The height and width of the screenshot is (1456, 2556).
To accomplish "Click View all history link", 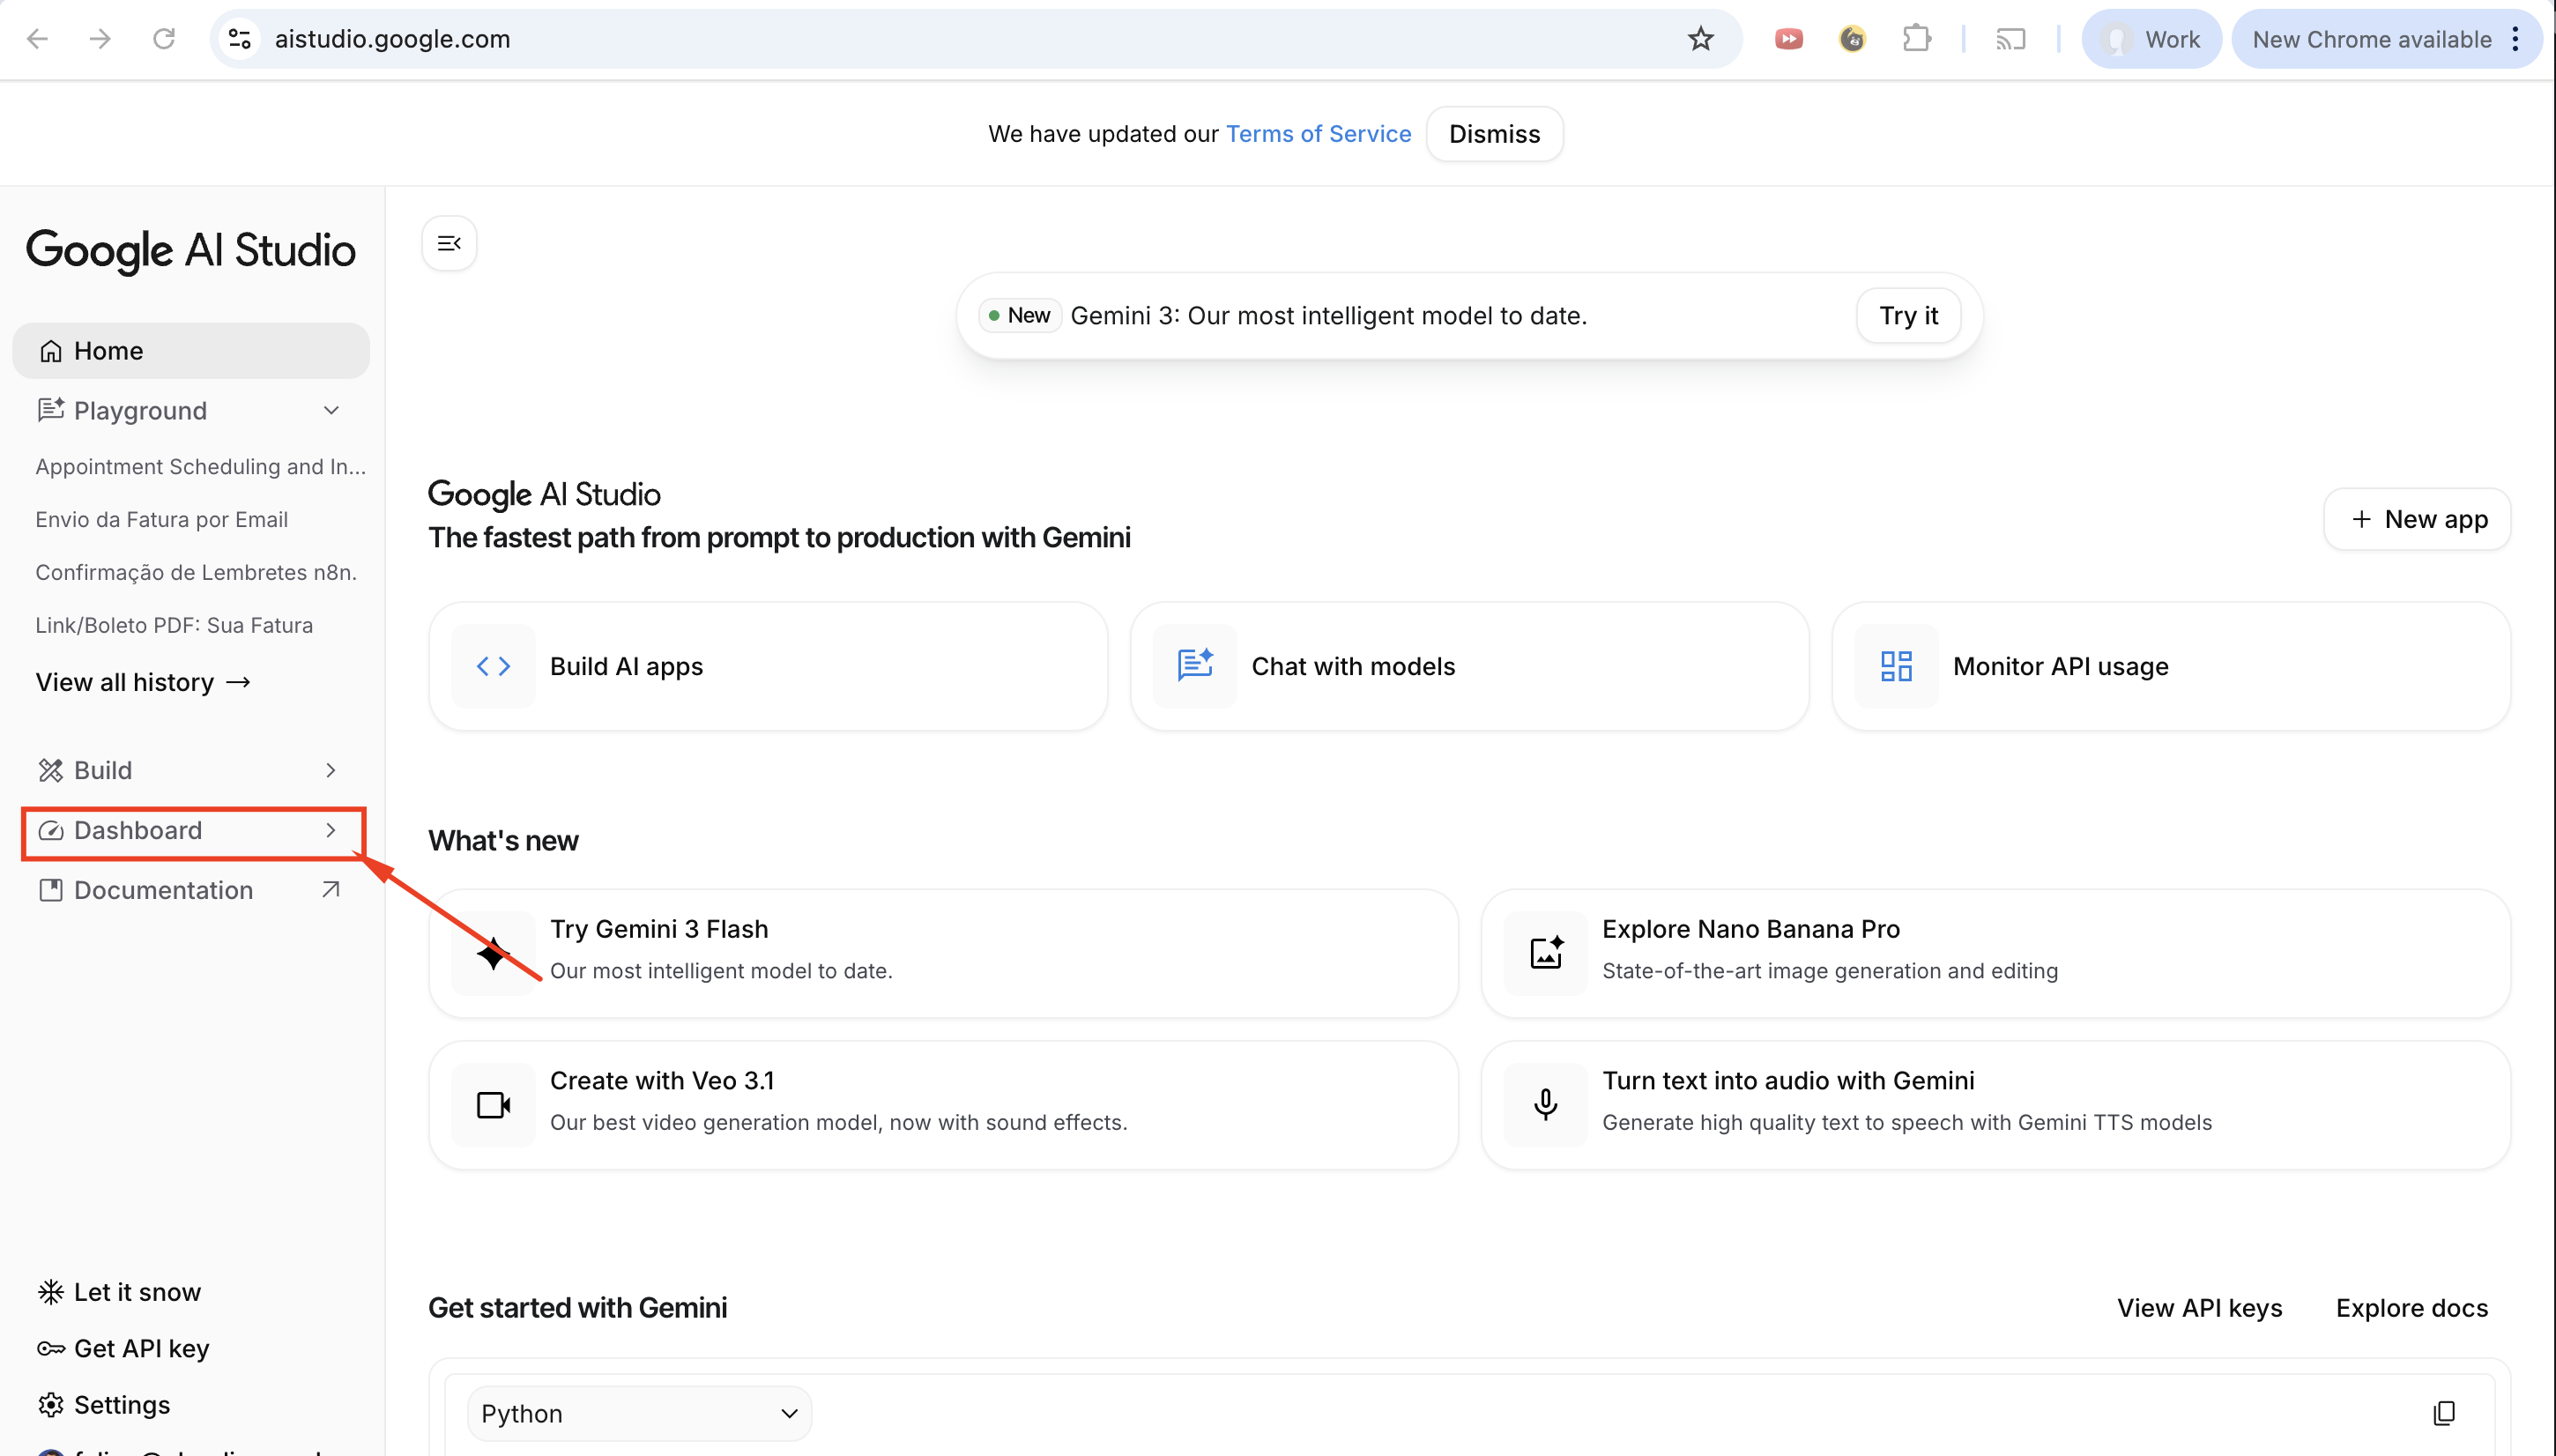I will coord(142,683).
